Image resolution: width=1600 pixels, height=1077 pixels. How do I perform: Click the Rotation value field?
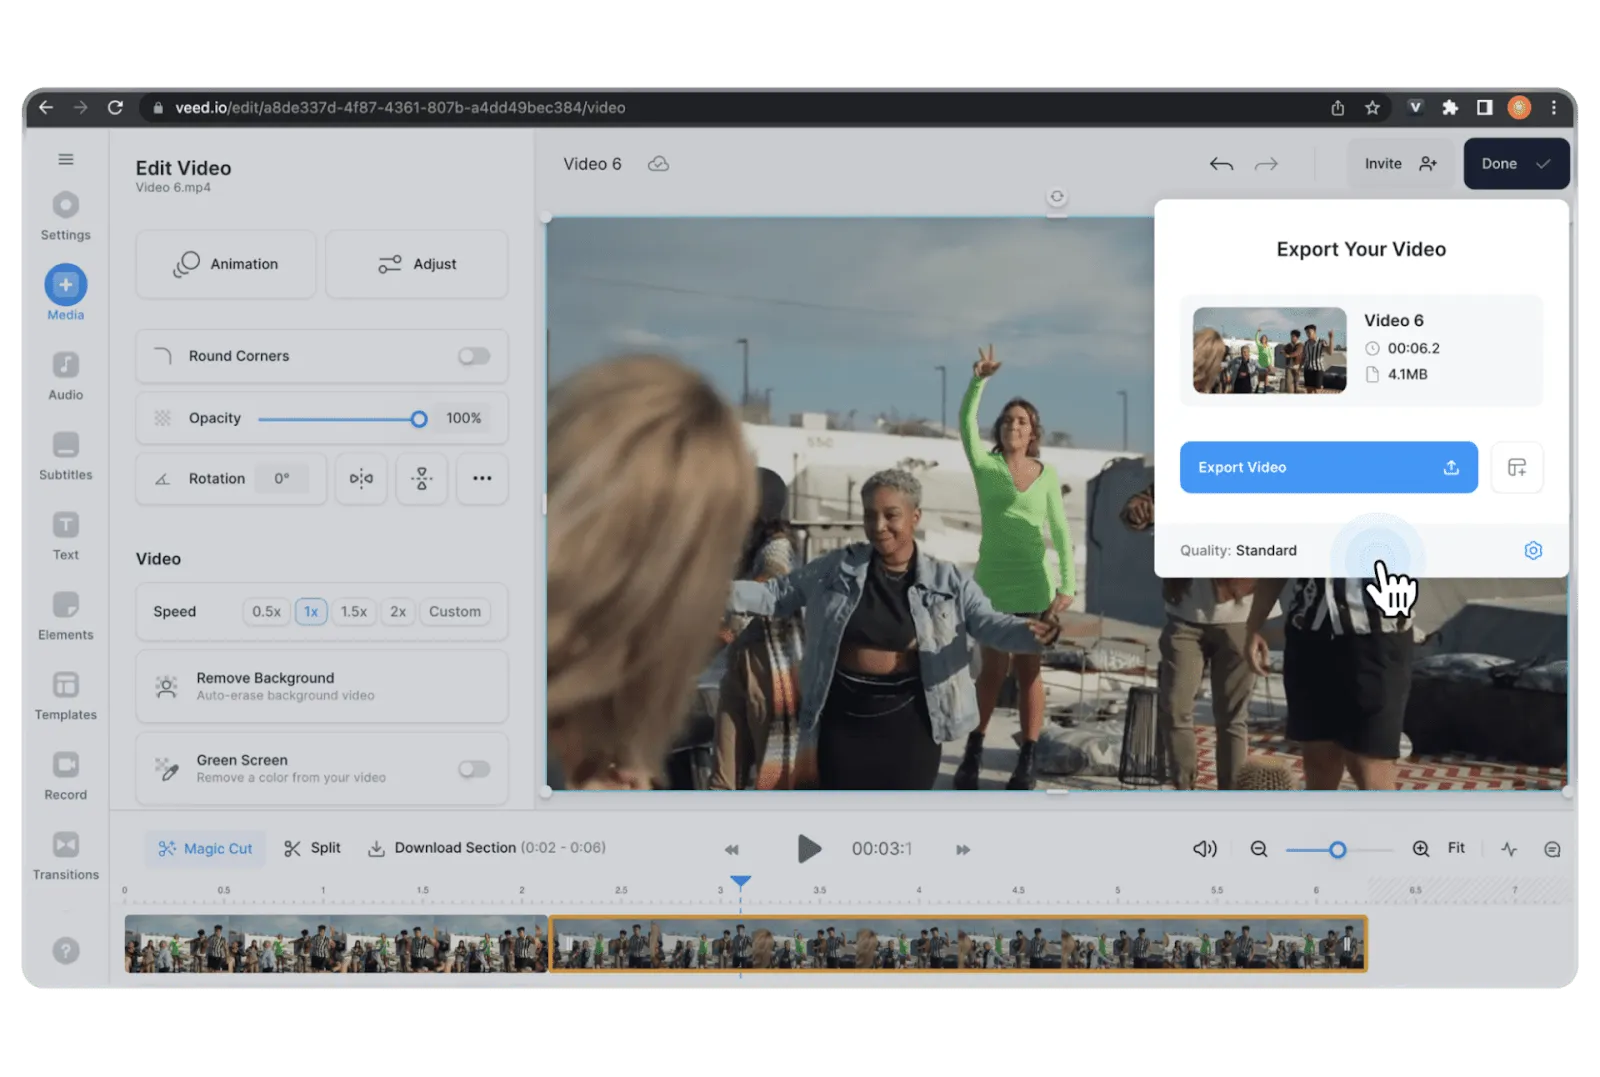pyautogui.click(x=281, y=479)
